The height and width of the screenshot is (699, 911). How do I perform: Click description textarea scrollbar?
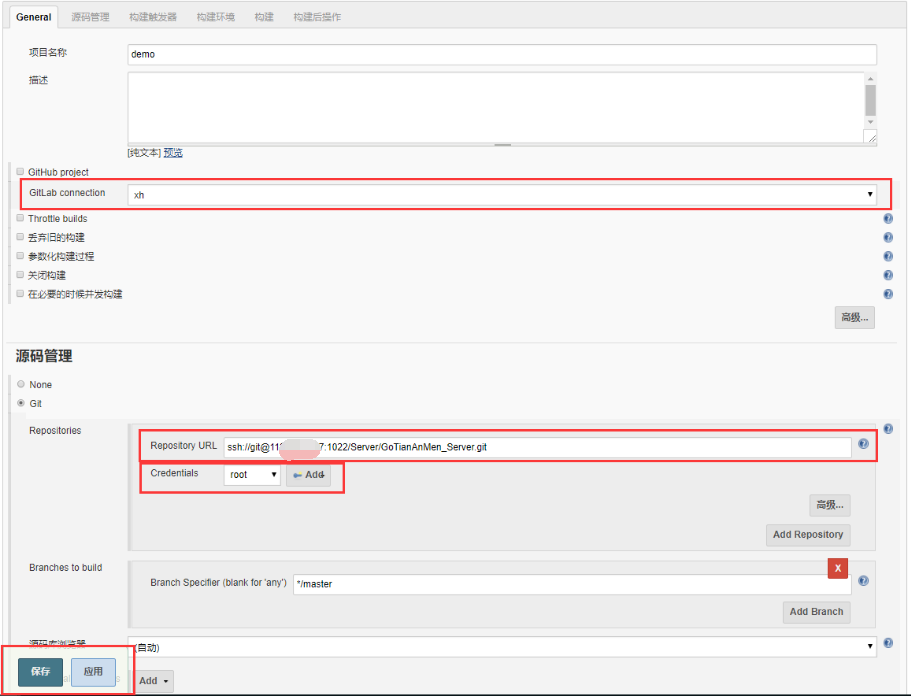point(870,101)
